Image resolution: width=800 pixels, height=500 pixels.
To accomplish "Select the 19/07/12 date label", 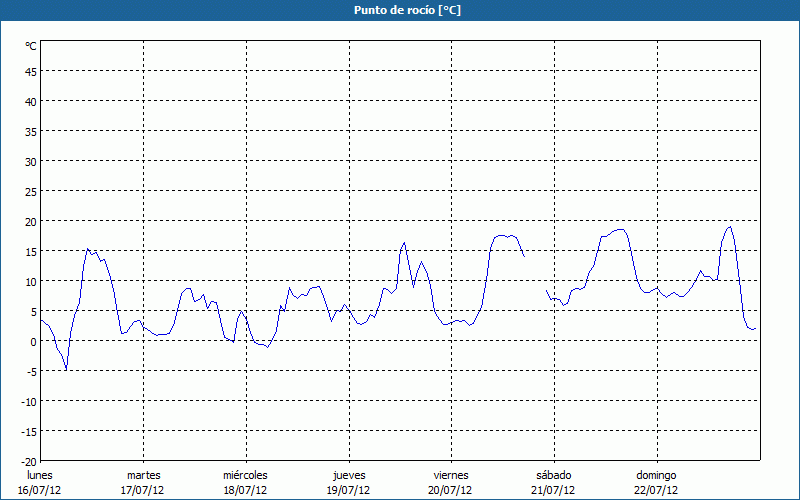I will pos(348,490).
